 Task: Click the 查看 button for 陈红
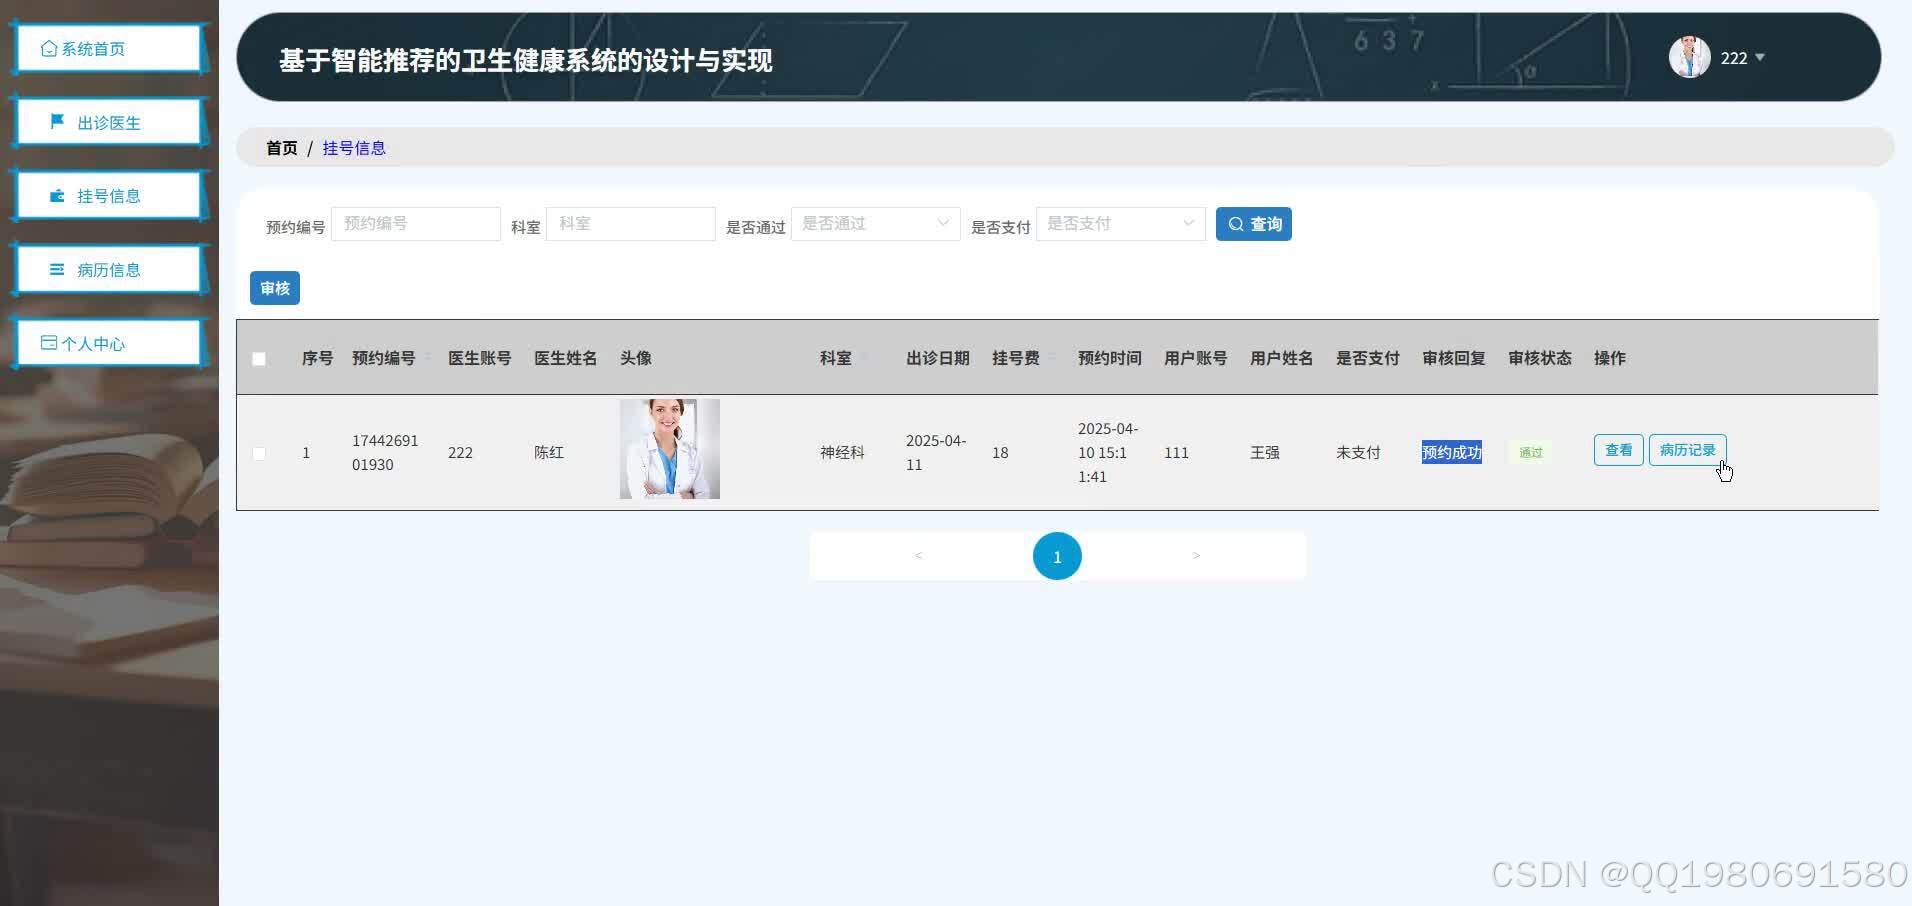point(1618,450)
